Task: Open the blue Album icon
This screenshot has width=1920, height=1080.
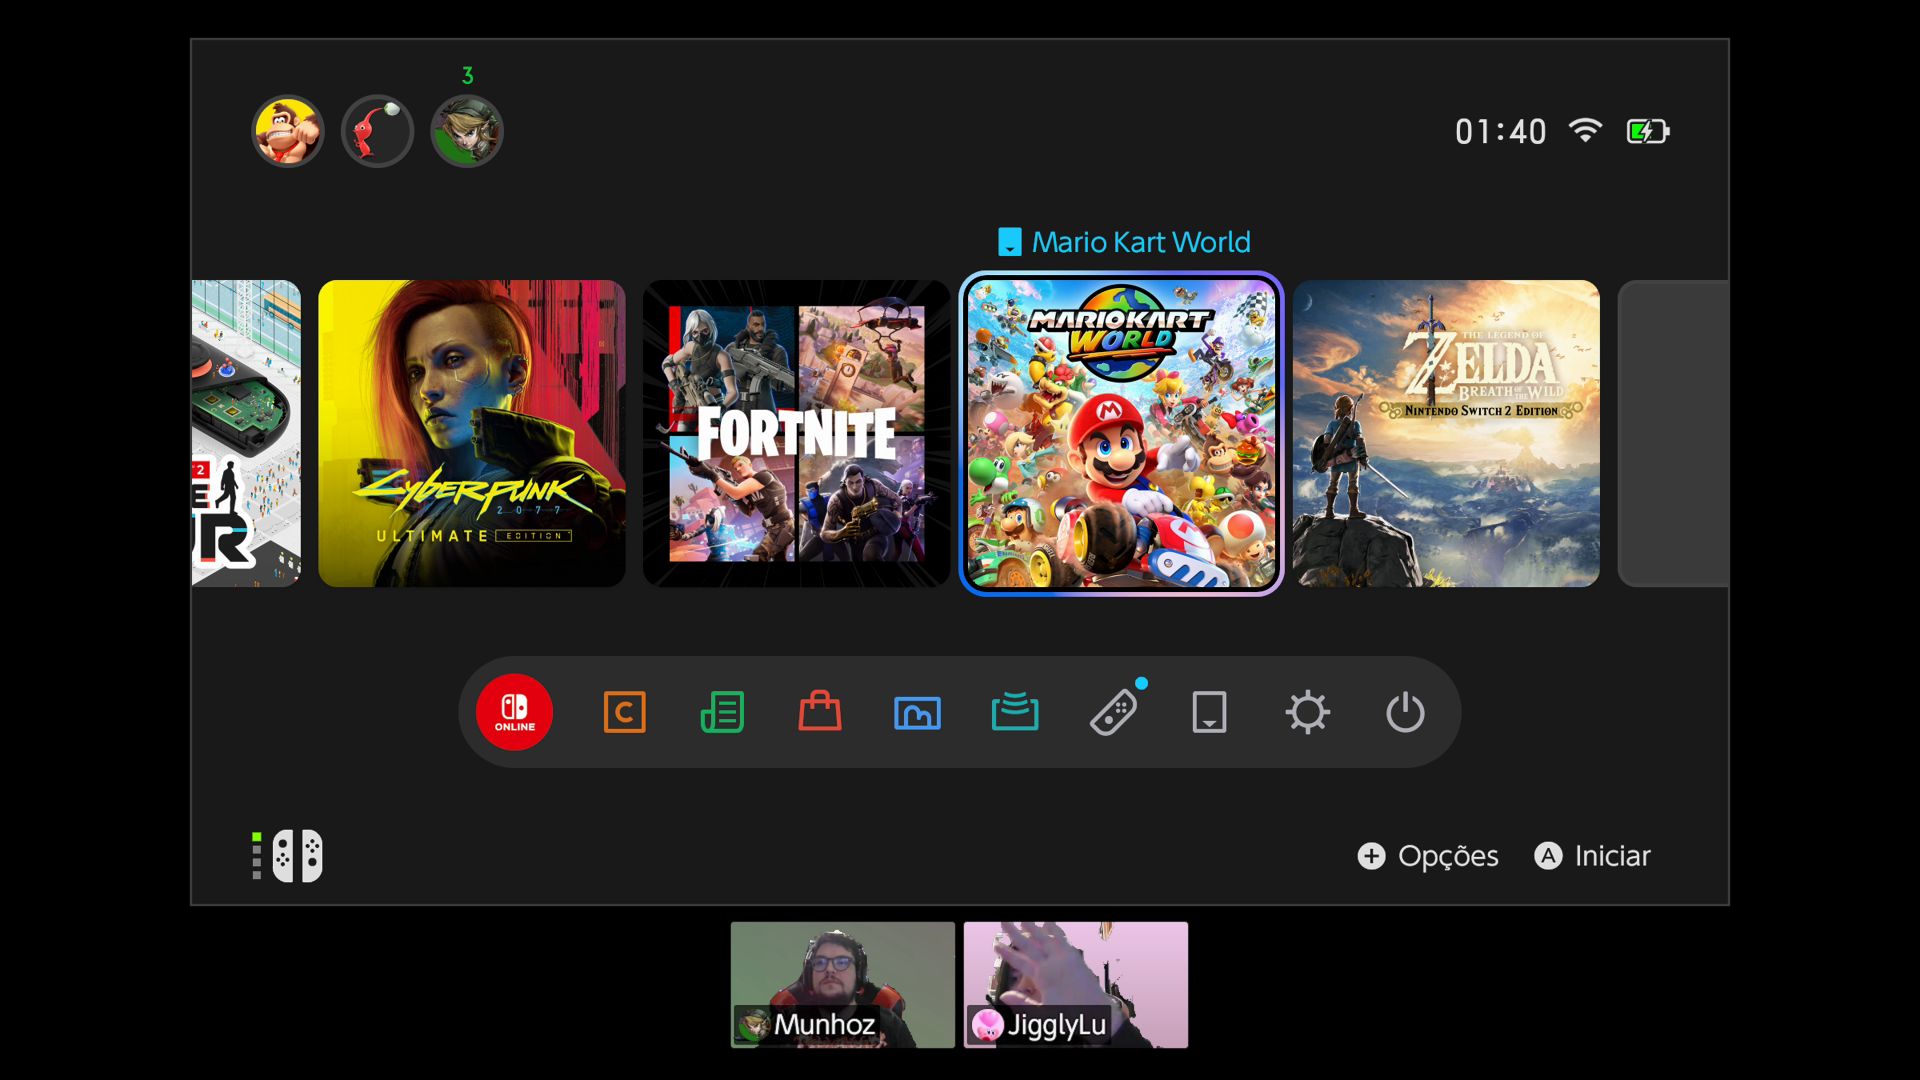Action: click(917, 712)
